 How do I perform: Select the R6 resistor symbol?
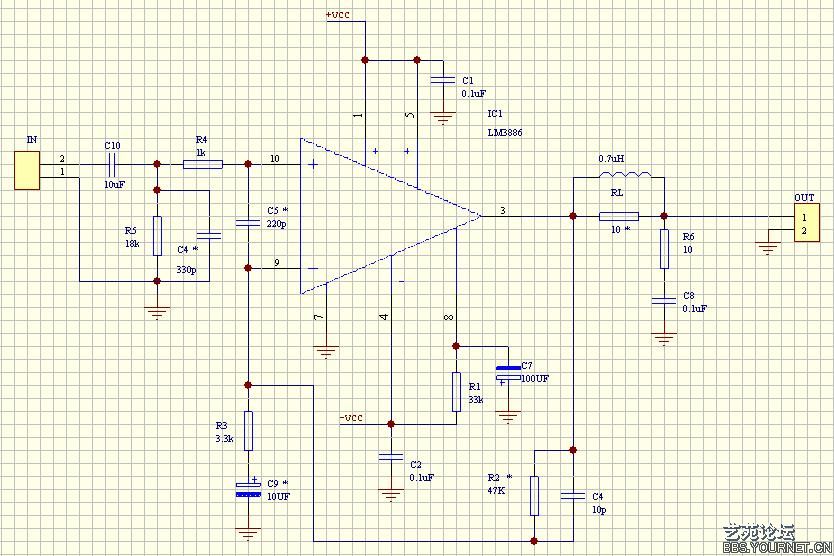click(x=664, y=248)
